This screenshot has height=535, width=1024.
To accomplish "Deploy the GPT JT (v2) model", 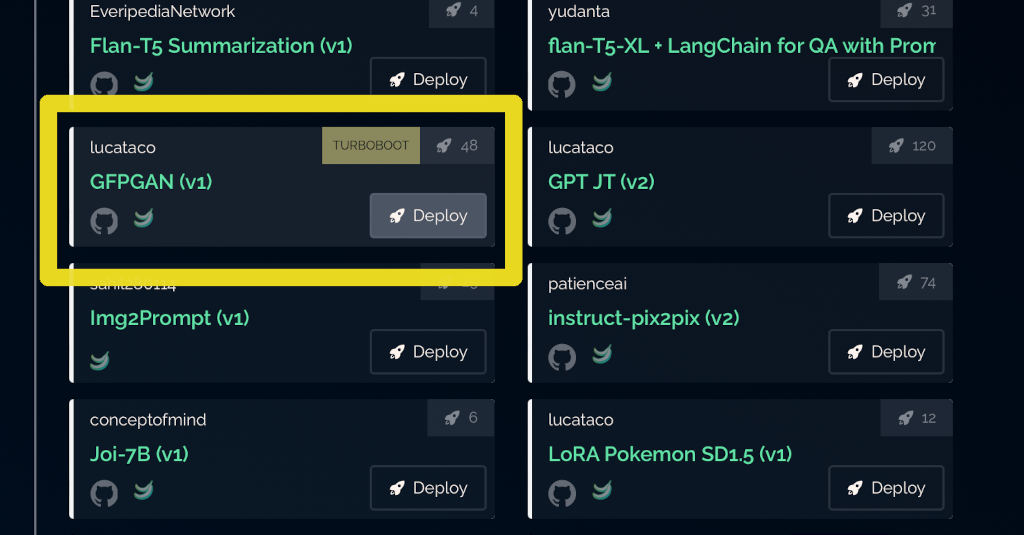I will (886, 216).
